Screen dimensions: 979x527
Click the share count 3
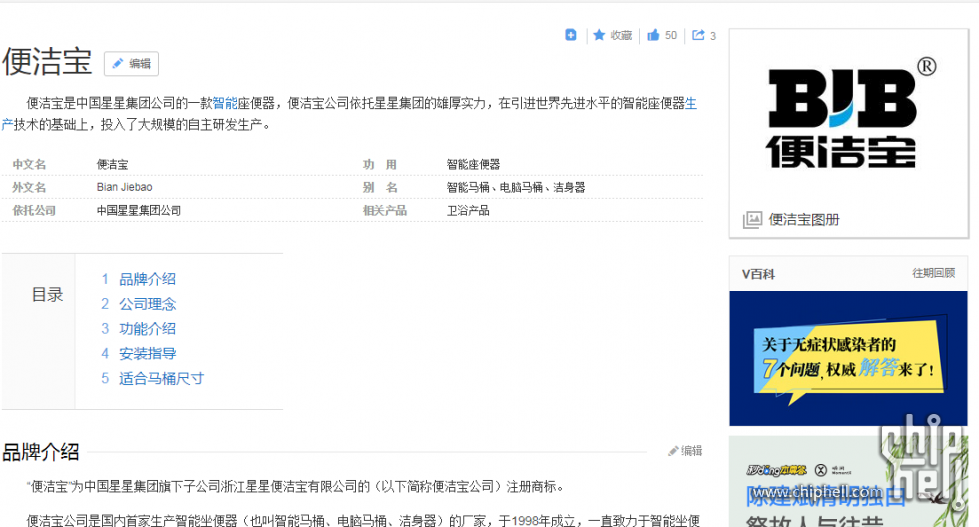click(712, 36)
